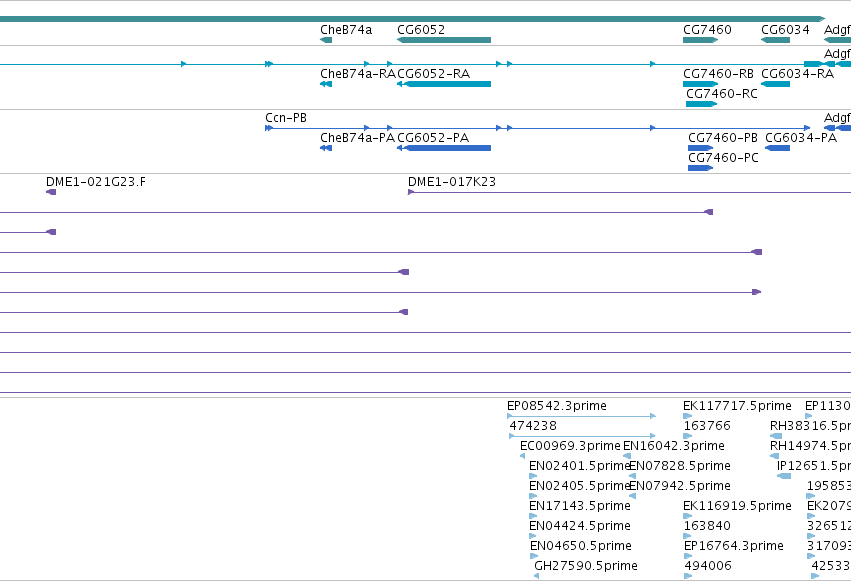Select the CG6052-RA transcript bar

coord(444,84)
